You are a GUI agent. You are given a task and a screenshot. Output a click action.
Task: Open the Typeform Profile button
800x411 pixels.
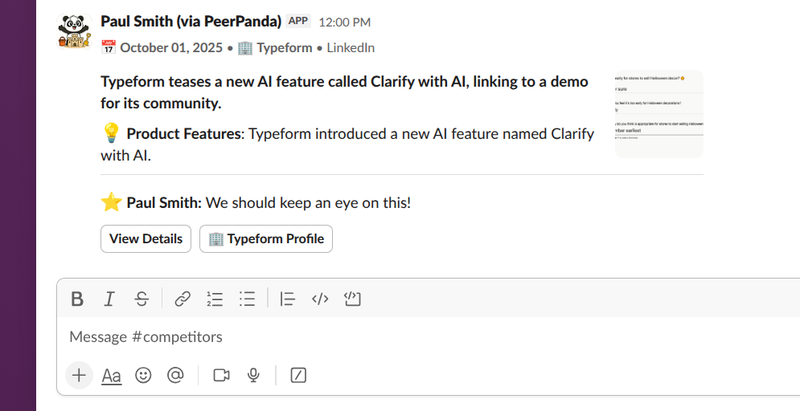pyautogui.click(x=266, y=239)
